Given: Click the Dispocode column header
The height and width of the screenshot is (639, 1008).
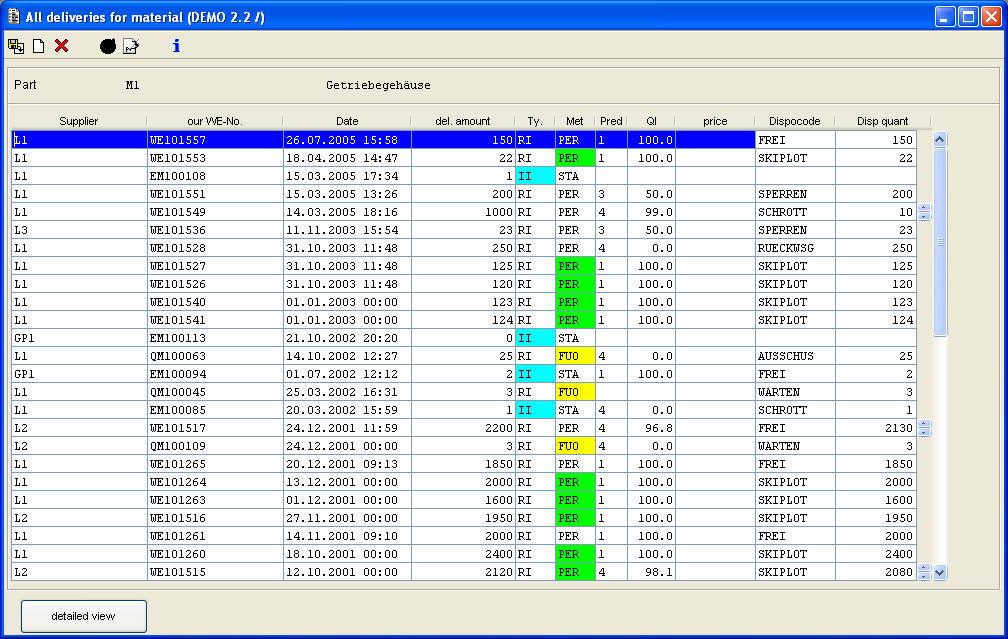Looking at the screenshot, I should (x=795, y=121).
